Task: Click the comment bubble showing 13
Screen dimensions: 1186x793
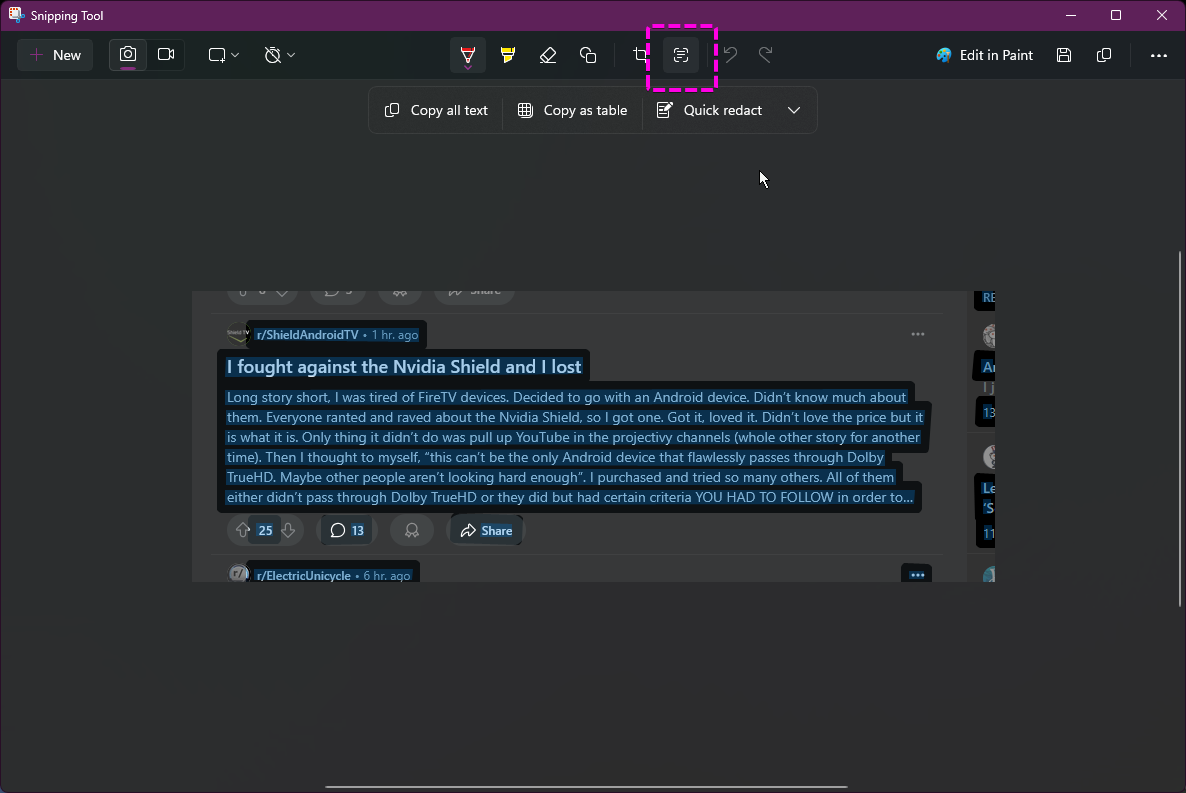Action: pyautogui.click(x=347, y=530)
